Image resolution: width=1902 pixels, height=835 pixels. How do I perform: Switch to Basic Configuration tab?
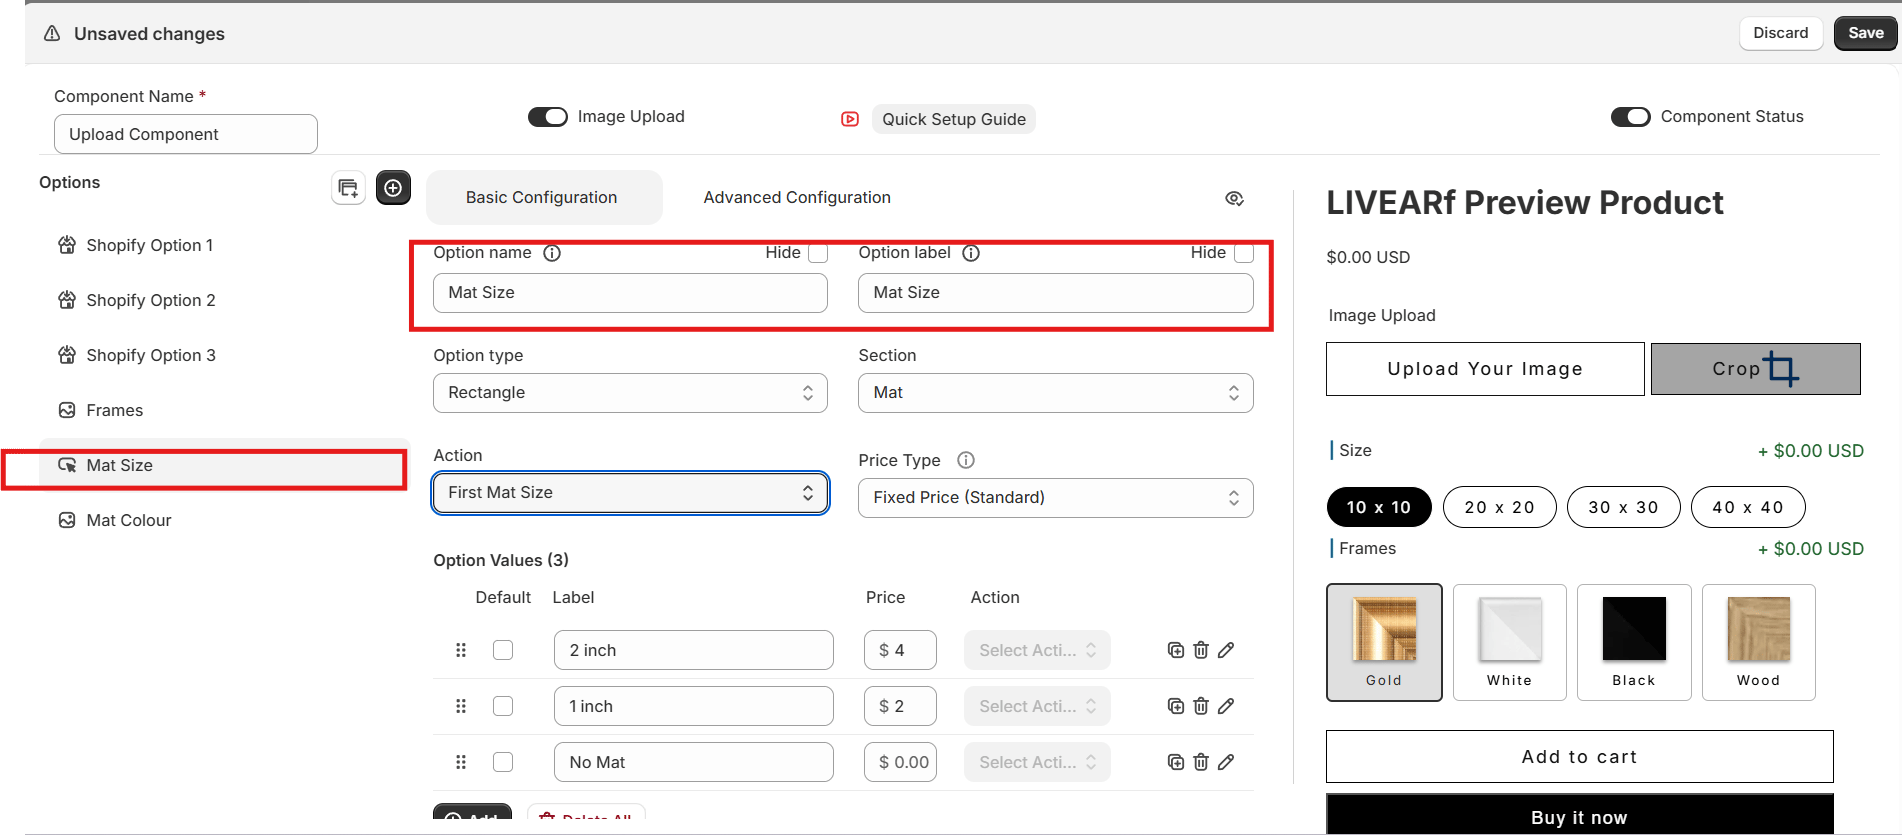pos(543,197)
